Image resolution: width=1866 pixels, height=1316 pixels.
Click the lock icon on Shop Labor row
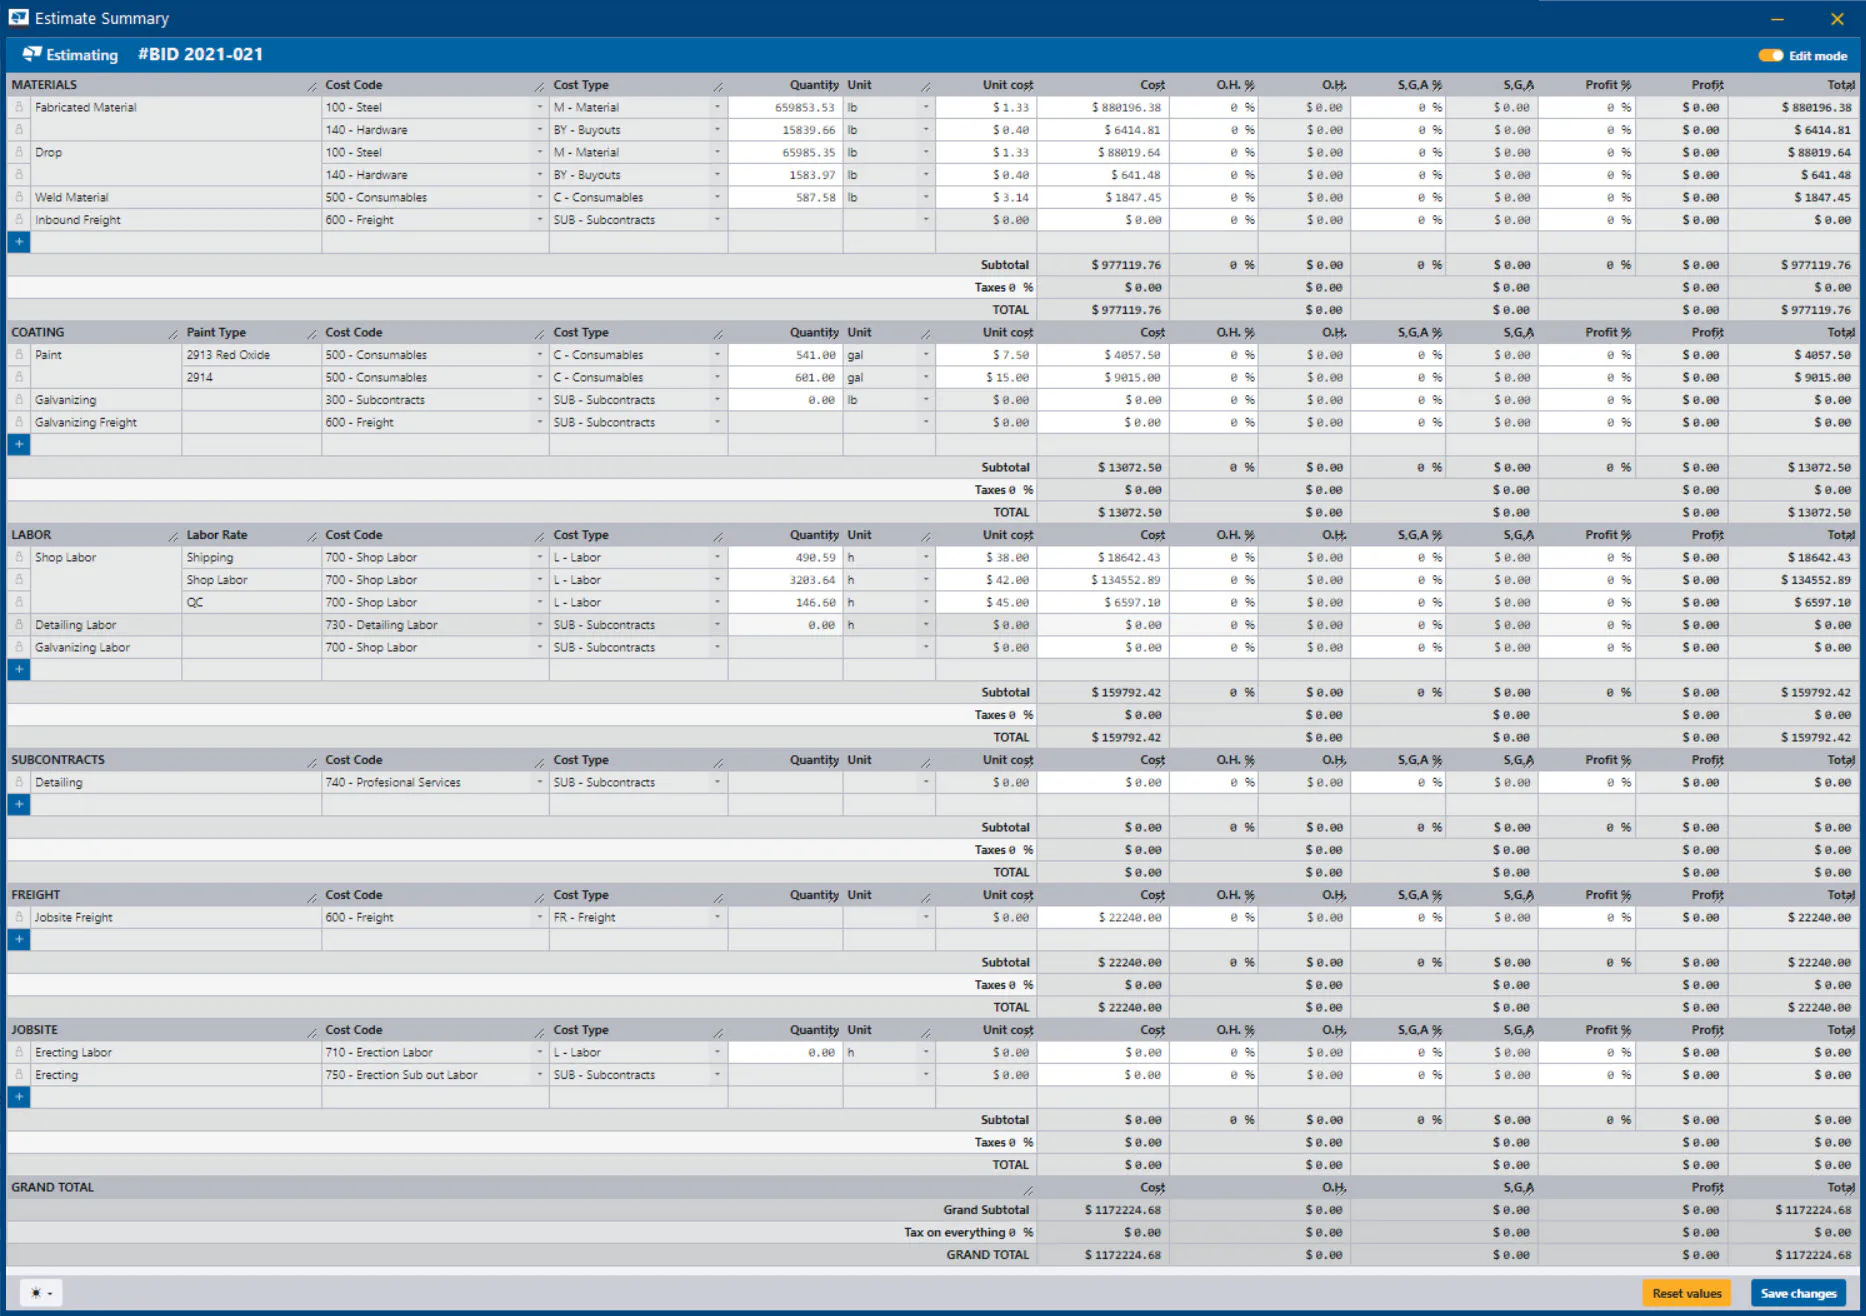pyautogui.click(x=19, y=557)
